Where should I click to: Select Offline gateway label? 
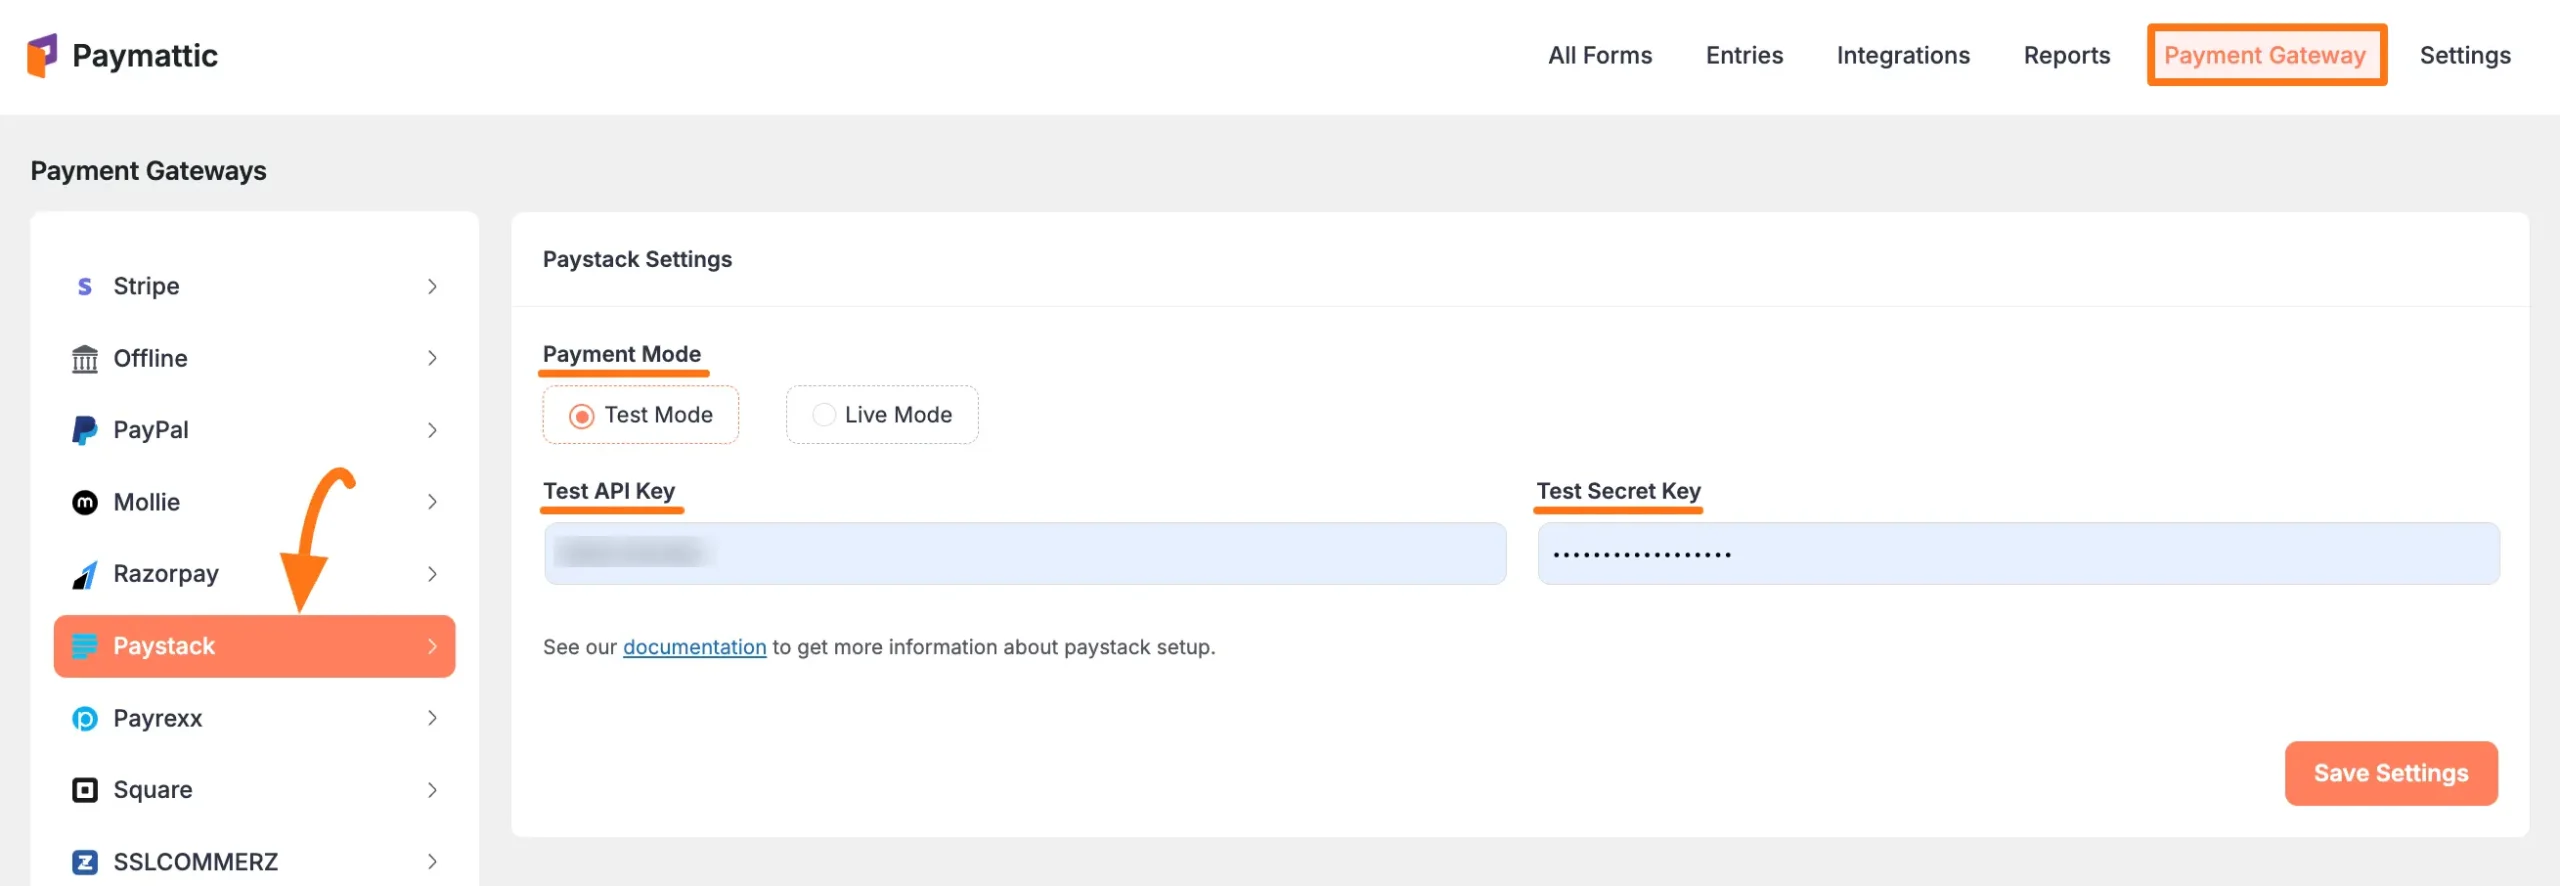150,359
